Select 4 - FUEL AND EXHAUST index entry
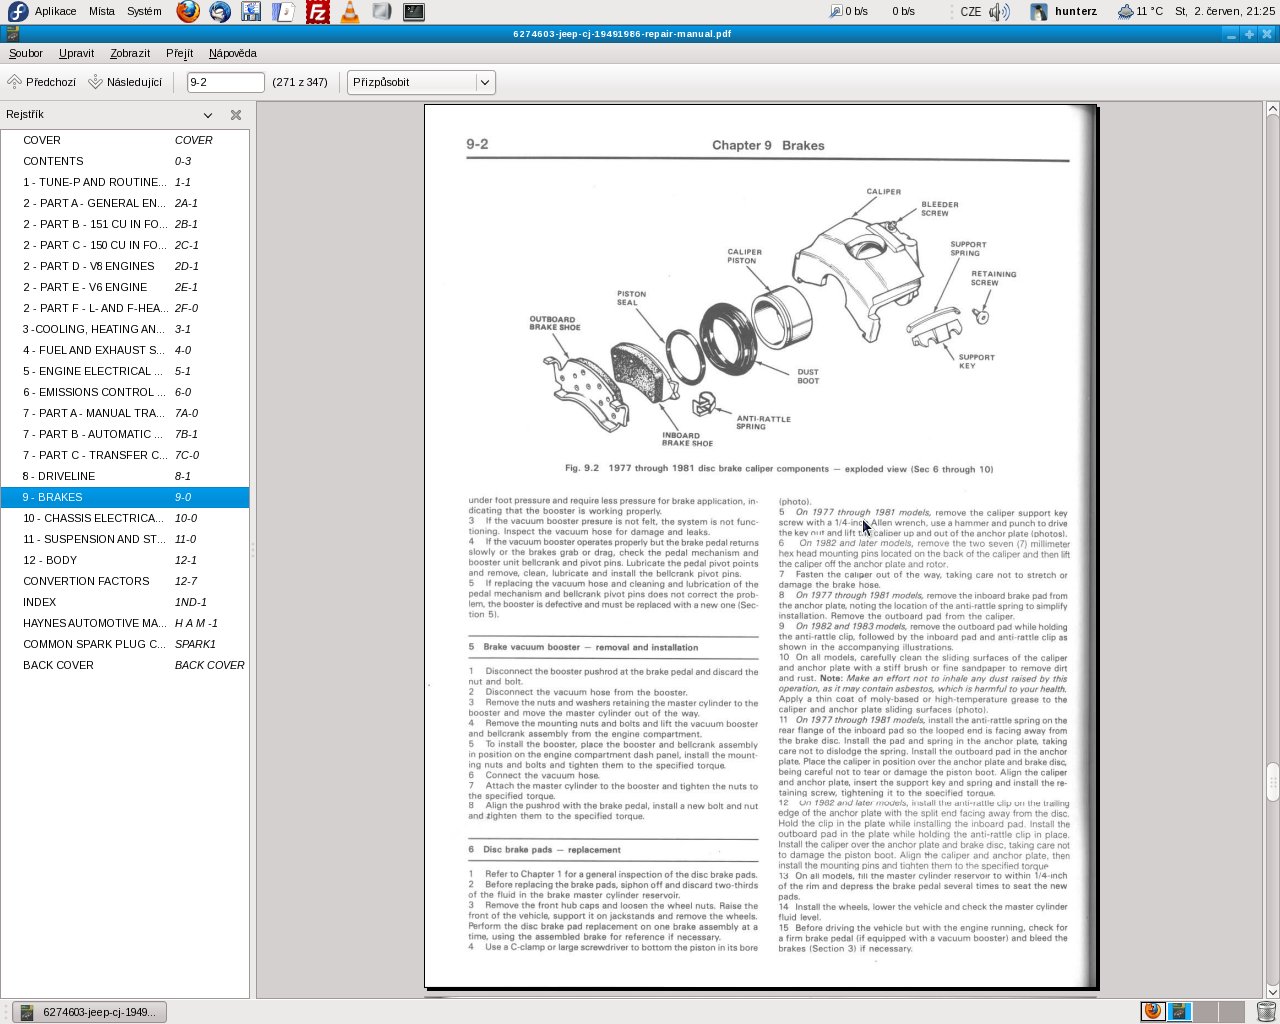The width and height of the screenshot is (1280, 1024). pyautogui.click(x=125, y=350)
